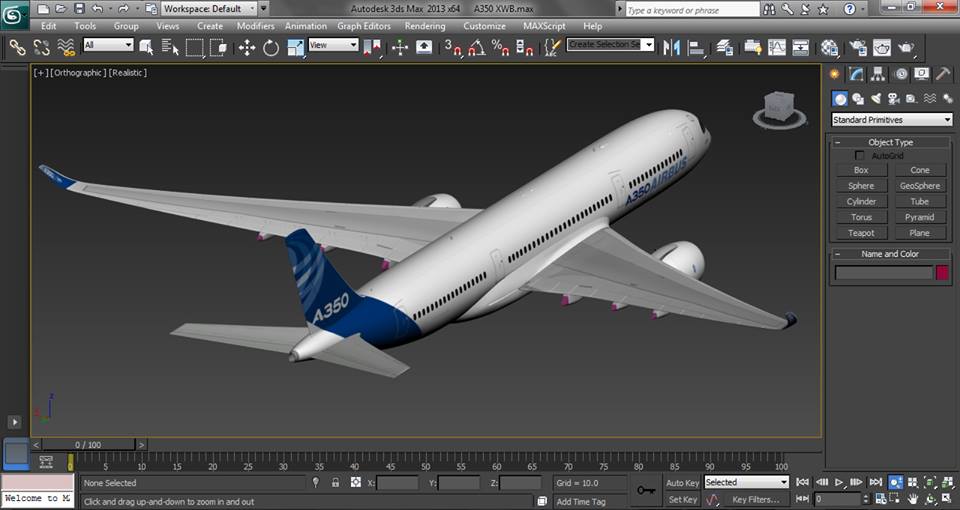Click the Window/Crossing selection toggle

tap(218, 47)
